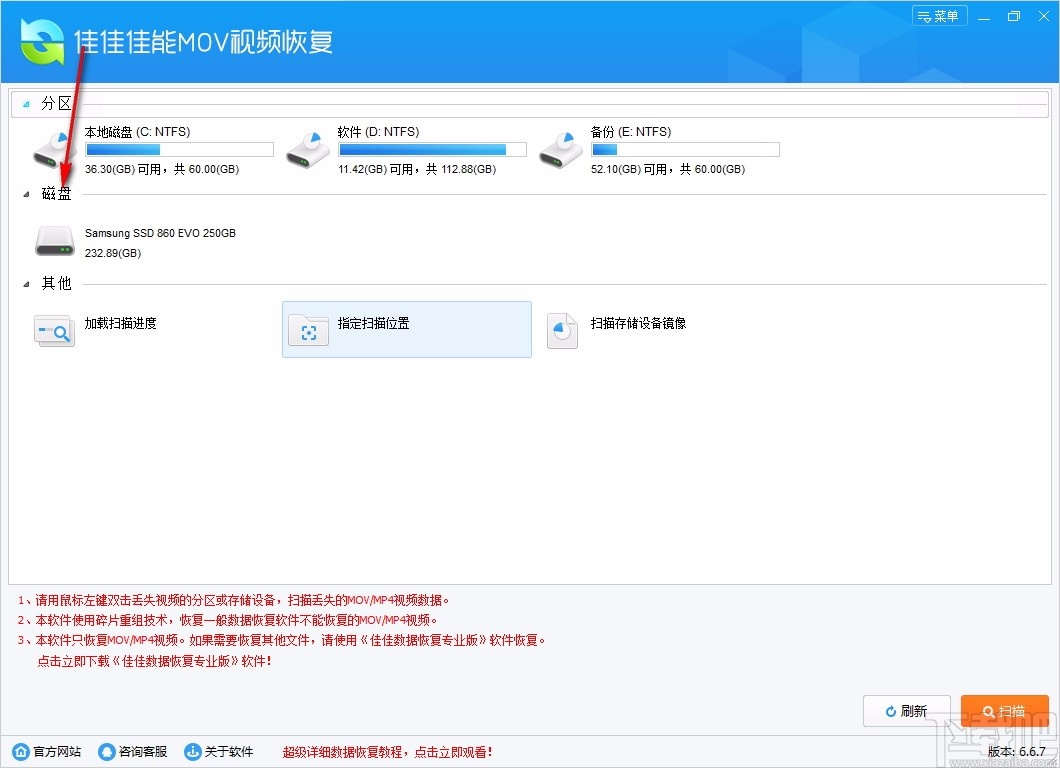Select the 软件 (D:) drive icon

(x=307, y=148)
